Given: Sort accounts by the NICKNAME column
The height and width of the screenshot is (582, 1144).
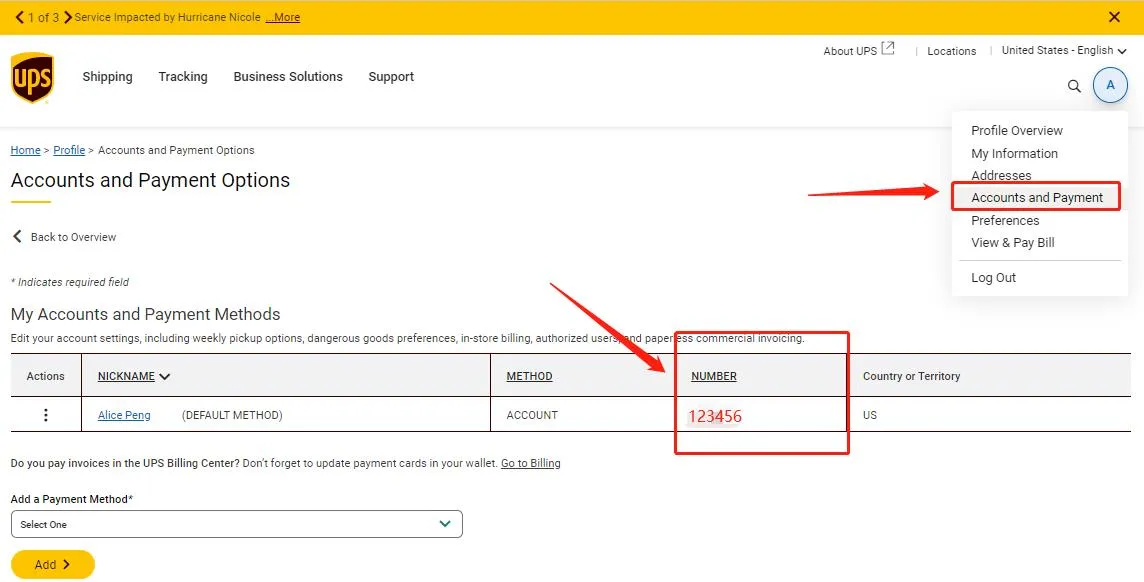Looking at the screenshot, I should [134, 376].
